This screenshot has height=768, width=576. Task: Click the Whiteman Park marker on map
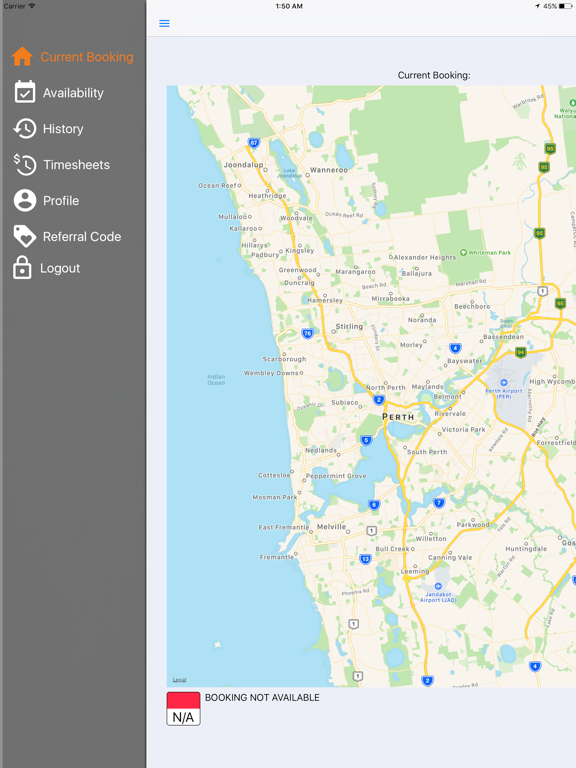point(463,253)
